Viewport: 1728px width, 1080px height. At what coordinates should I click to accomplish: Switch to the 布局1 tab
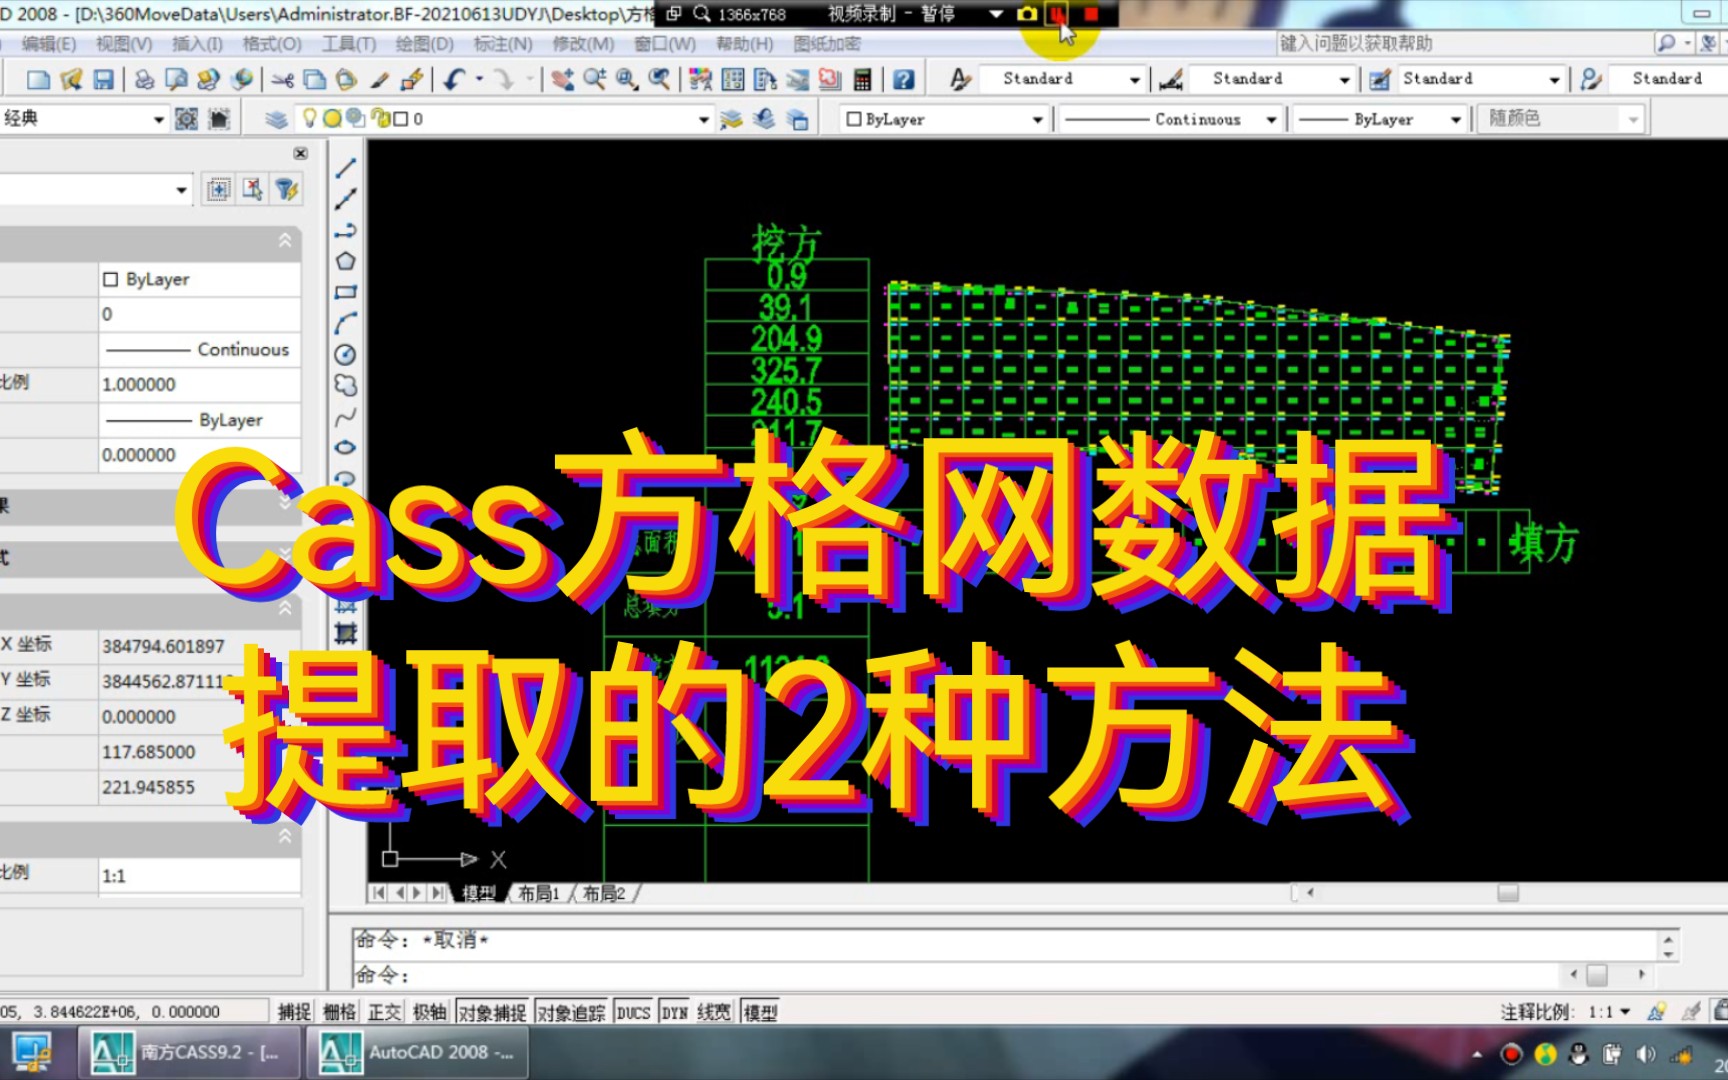pyautogui.click(x=538, y=893)
